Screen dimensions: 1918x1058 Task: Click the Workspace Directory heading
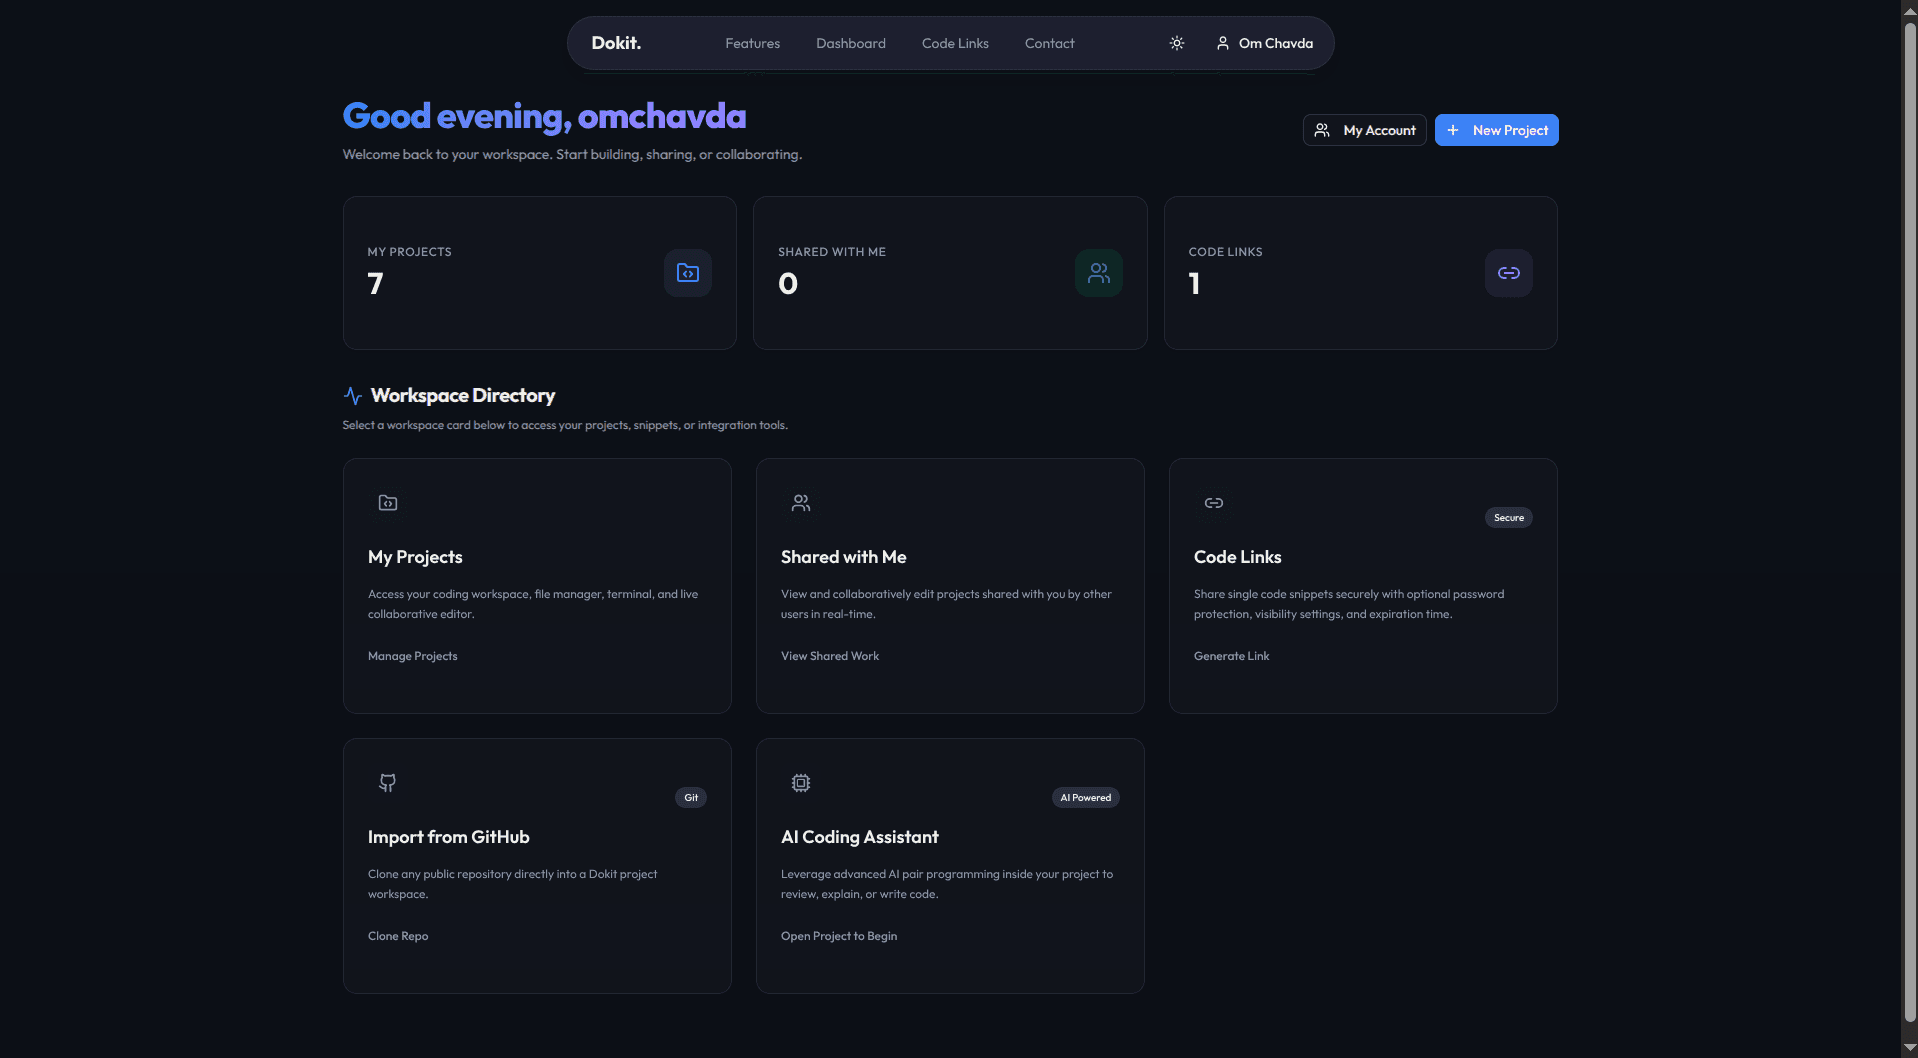point(463,396)
